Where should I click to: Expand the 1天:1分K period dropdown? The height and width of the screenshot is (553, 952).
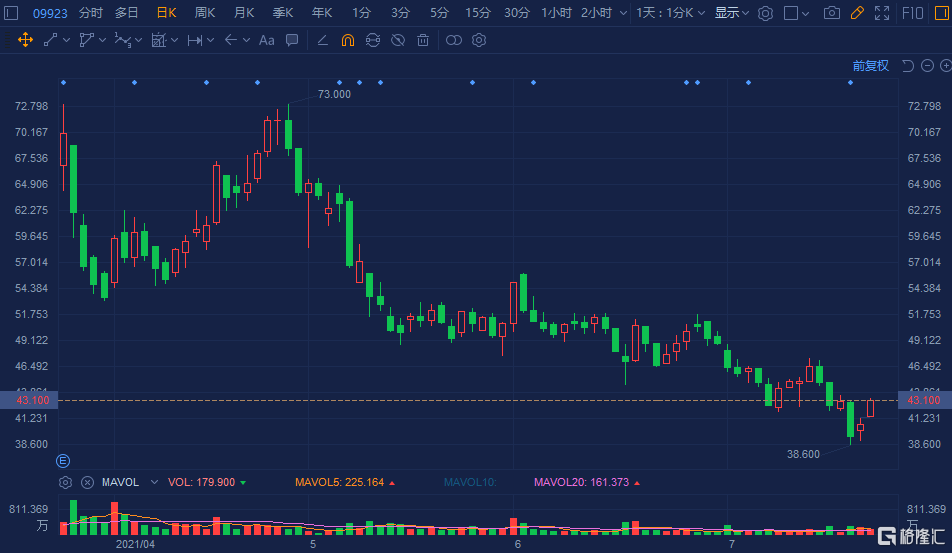click(x=670, y=13)
